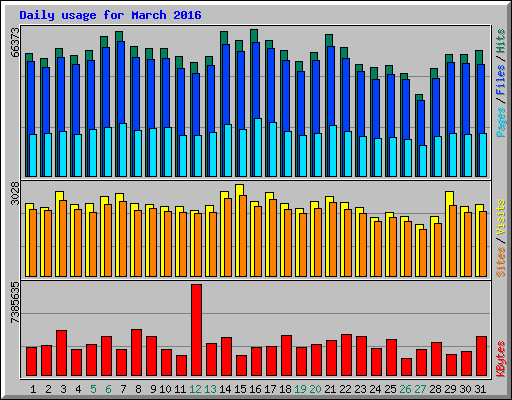This screenshot has height=400, width=512.
Task: Select day 21 label on the x-axis
Action: pos(330,389)
